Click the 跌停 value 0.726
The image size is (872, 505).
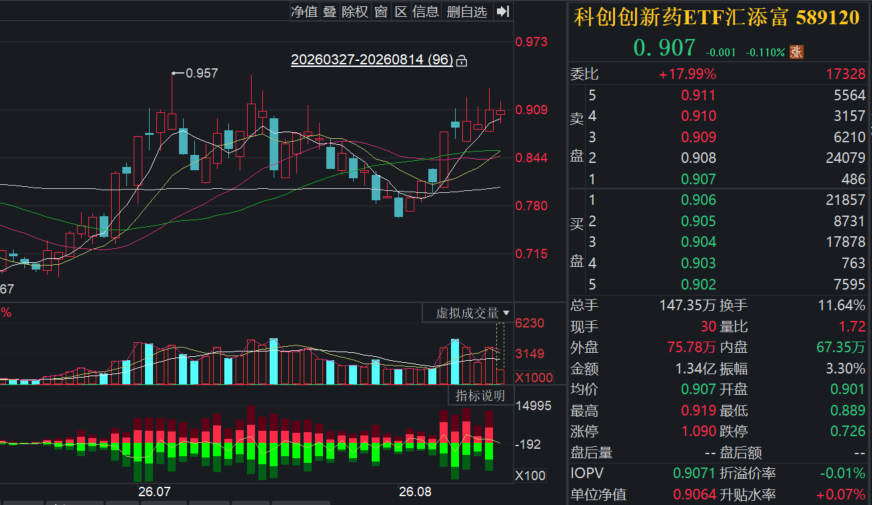848,432
